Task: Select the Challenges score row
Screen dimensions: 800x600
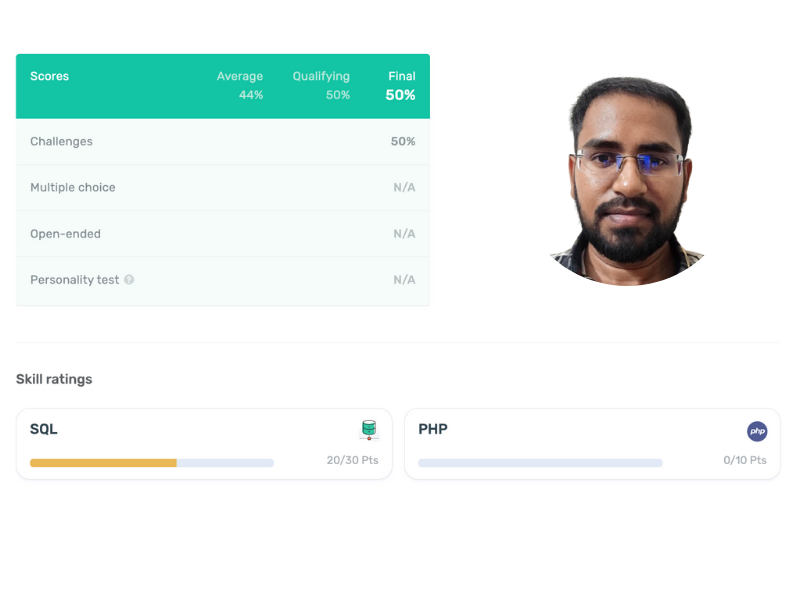Action: click(x=223, y=141)
